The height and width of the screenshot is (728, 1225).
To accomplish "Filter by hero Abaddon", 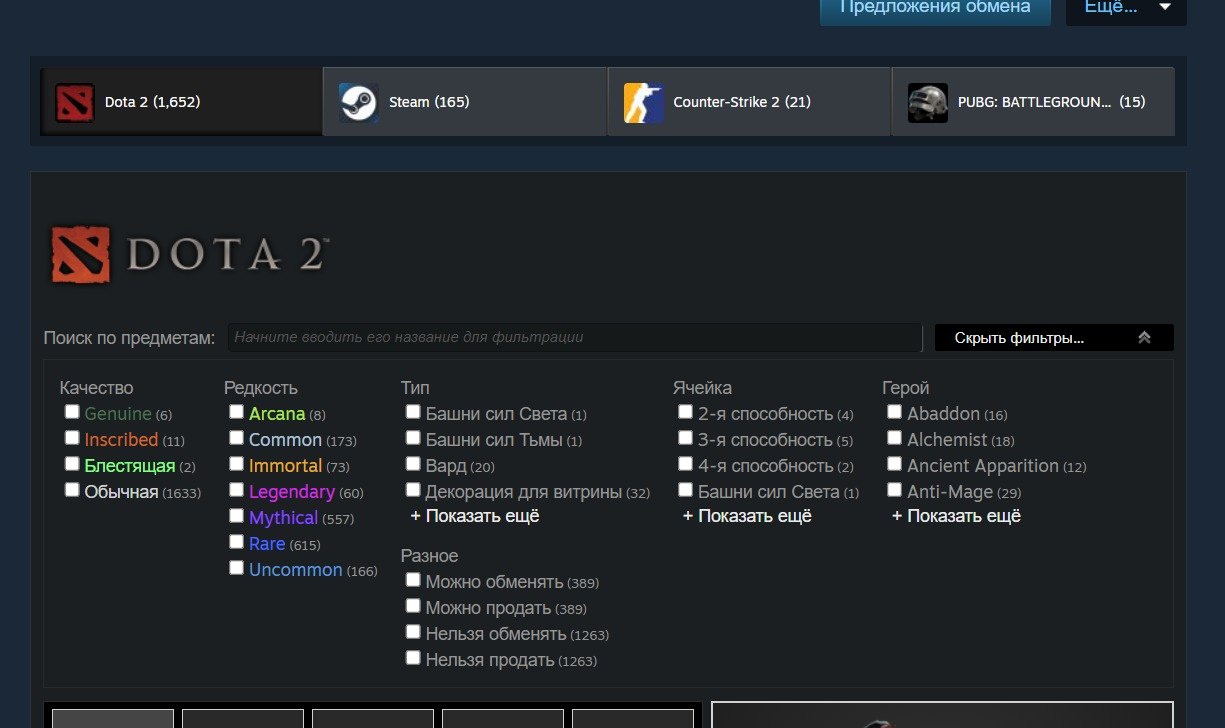I will (894, 412).
